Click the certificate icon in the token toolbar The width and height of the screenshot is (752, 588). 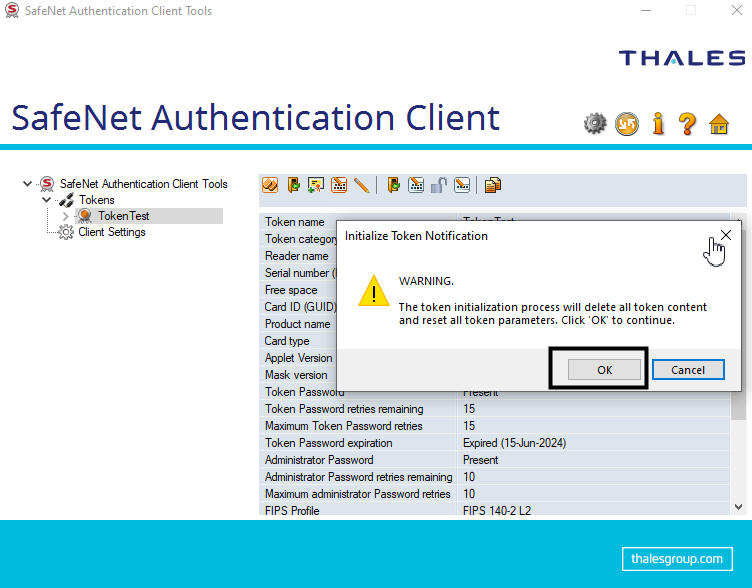[x=316, y=185]
